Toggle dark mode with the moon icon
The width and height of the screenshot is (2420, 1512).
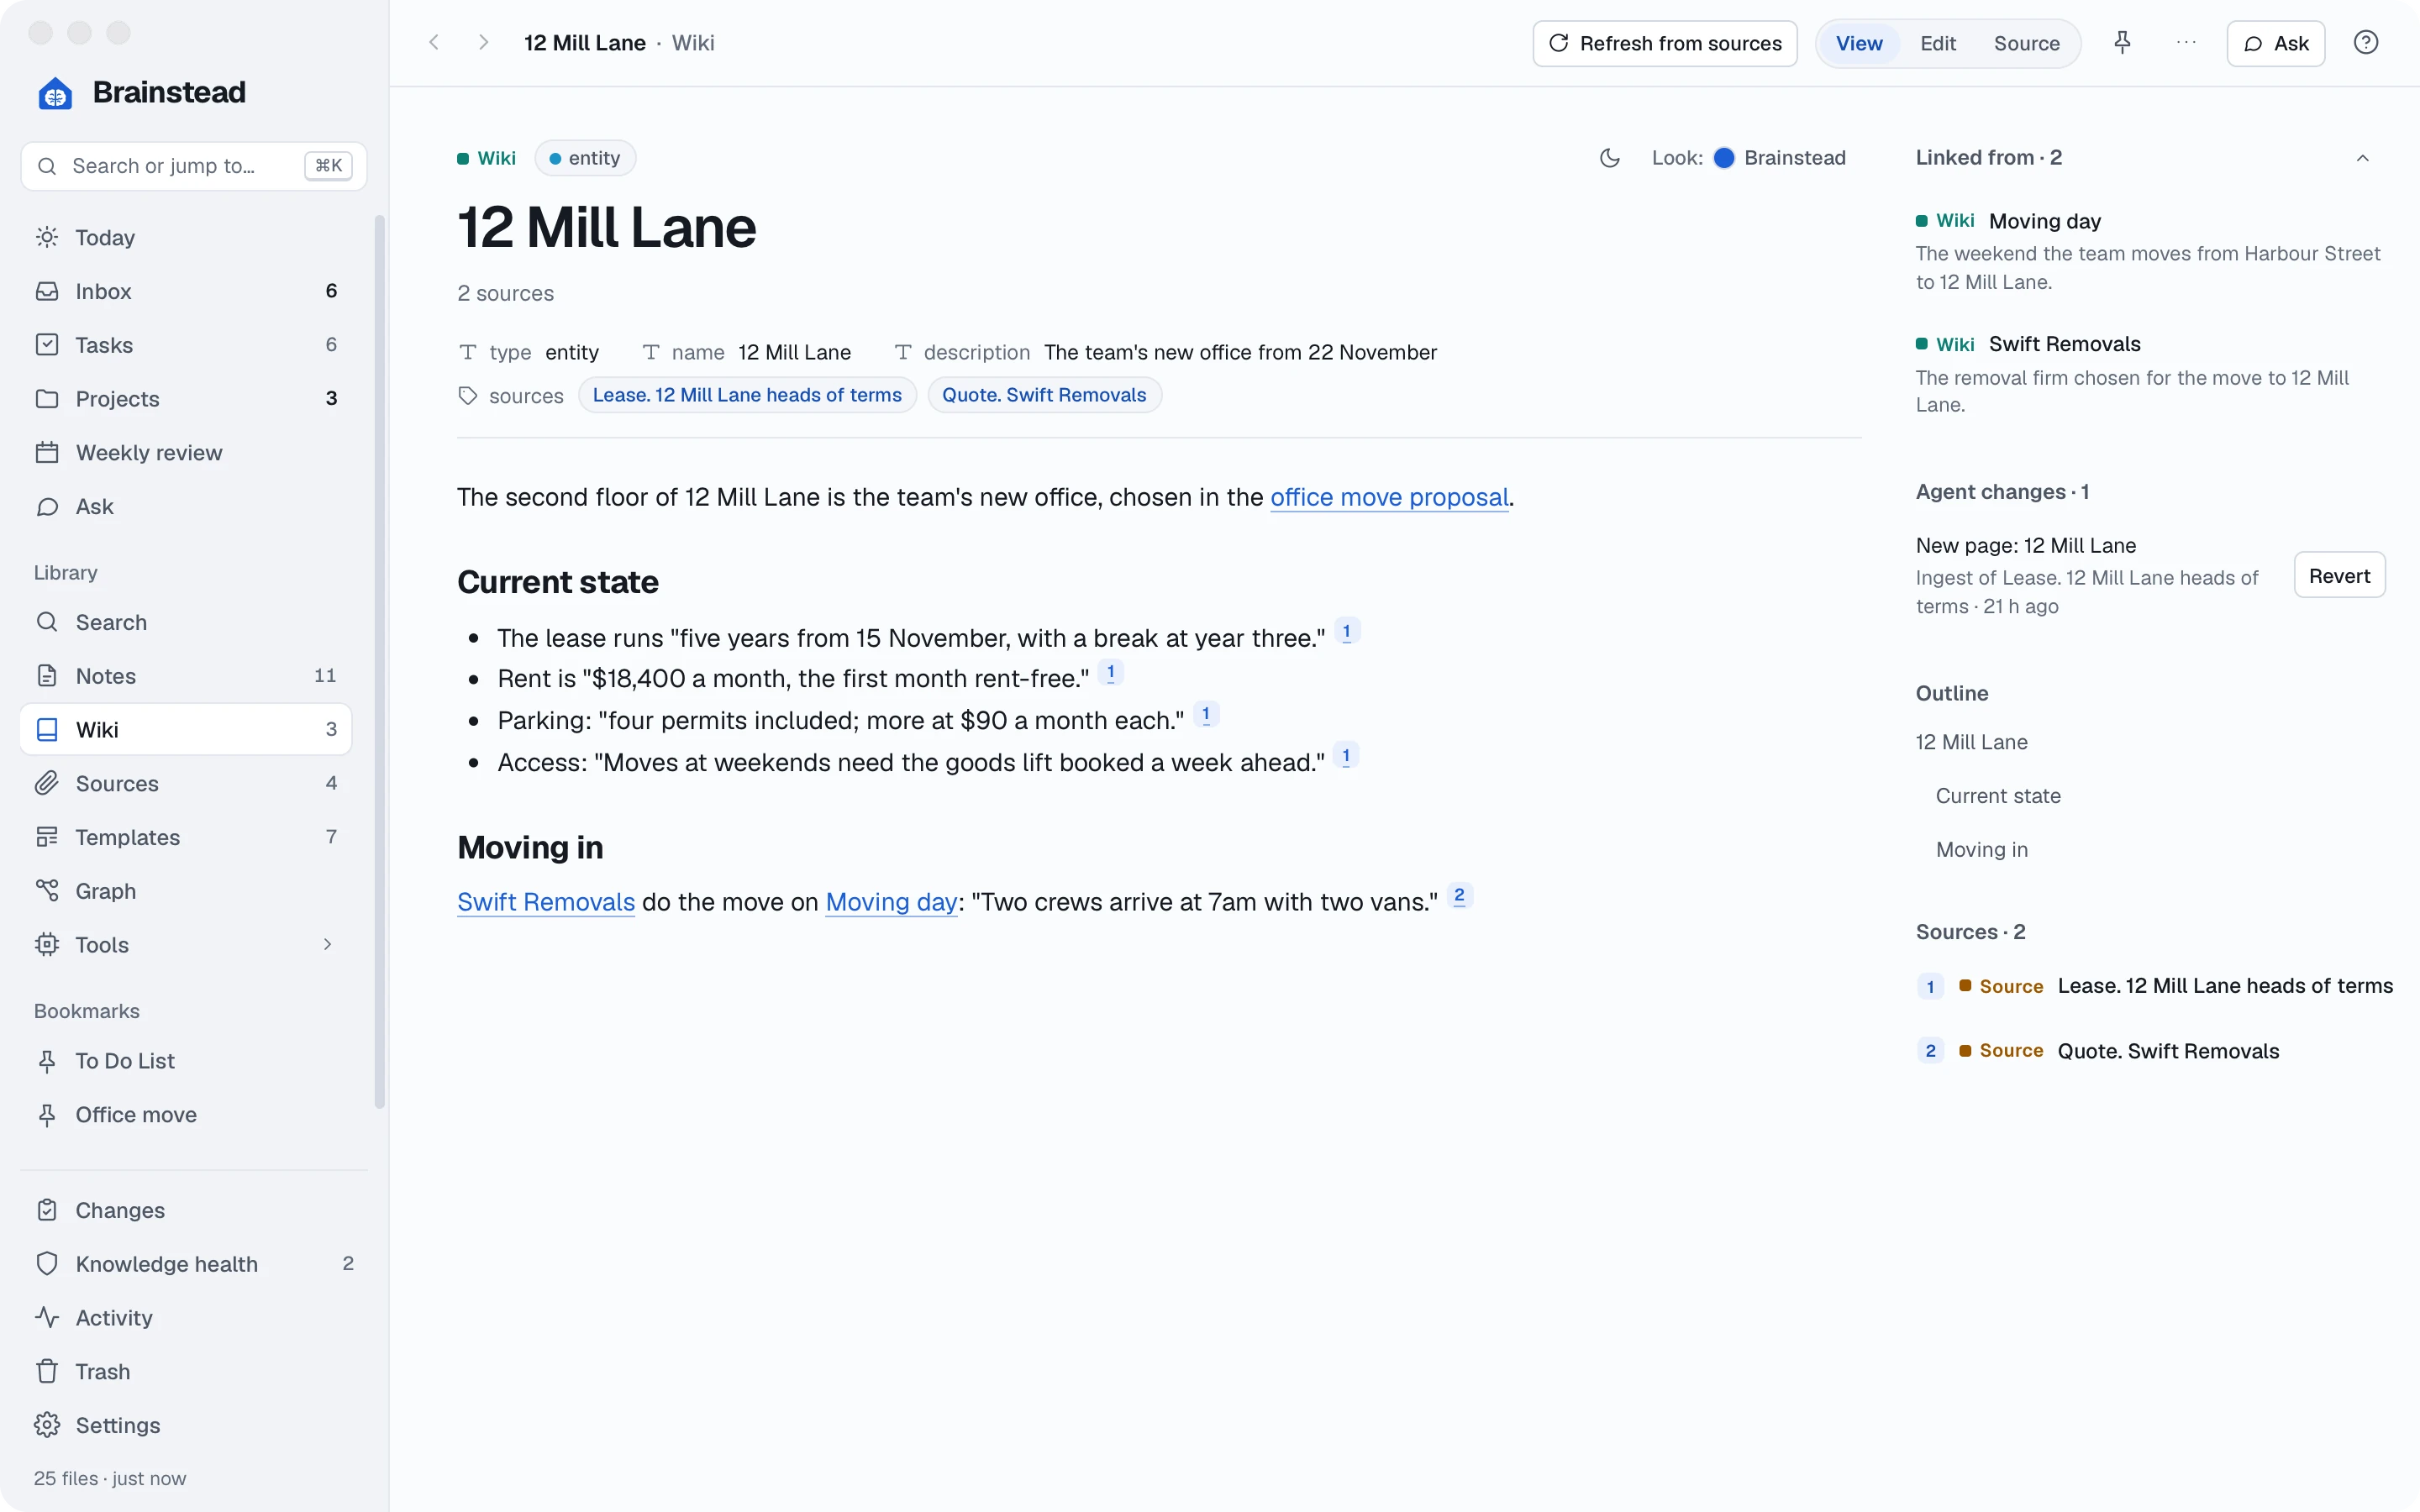1609,158
